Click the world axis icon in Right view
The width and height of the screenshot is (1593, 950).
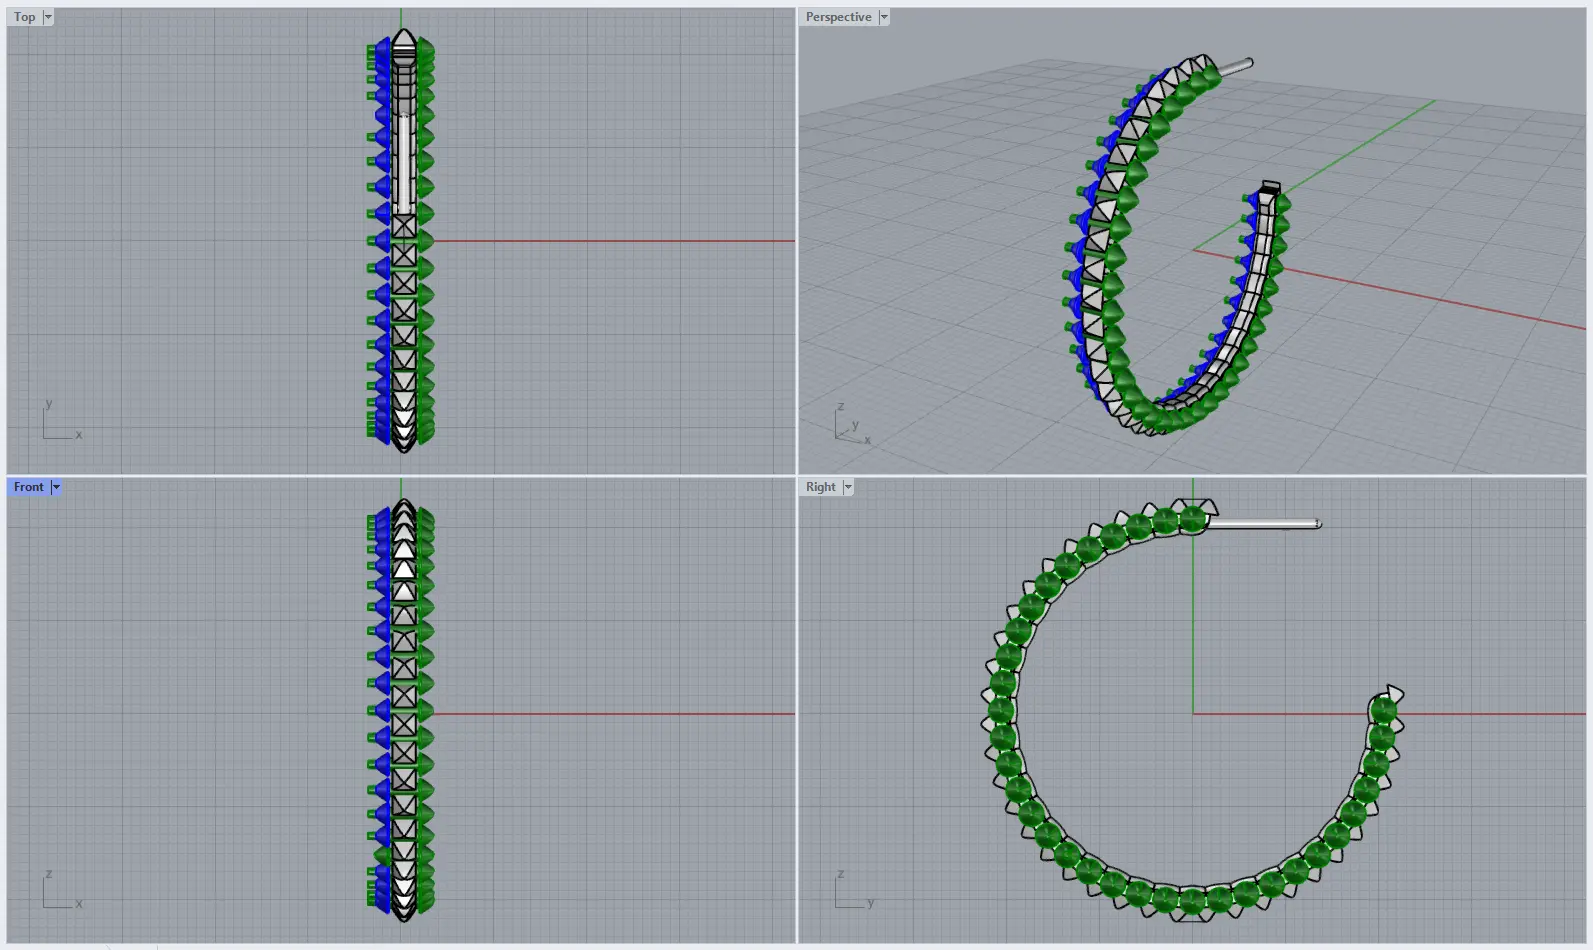[851, 893]
